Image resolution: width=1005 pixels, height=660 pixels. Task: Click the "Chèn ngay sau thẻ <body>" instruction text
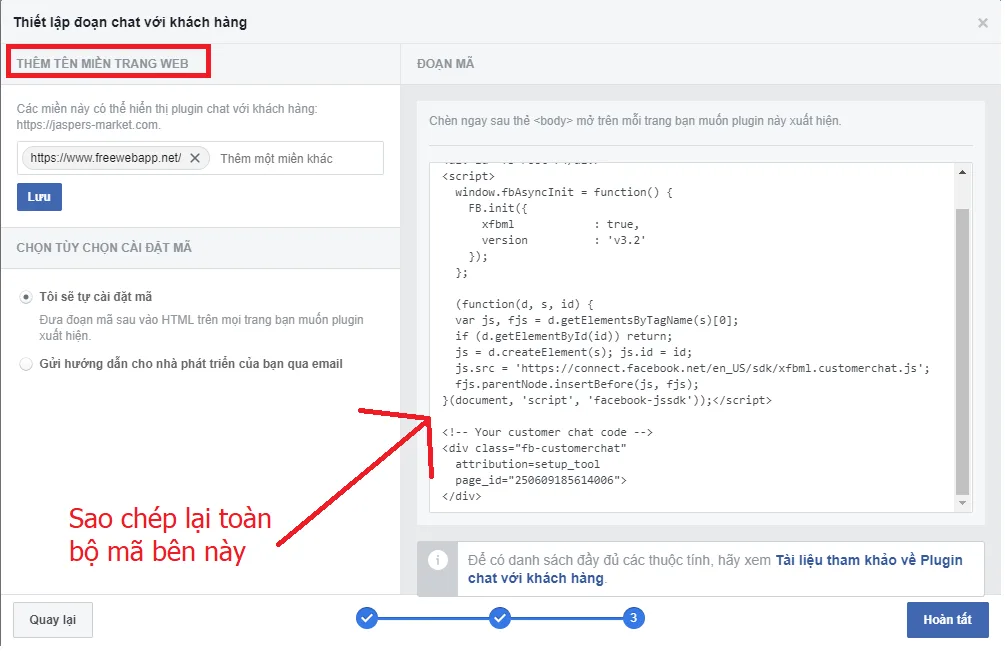tap(635, 121)
